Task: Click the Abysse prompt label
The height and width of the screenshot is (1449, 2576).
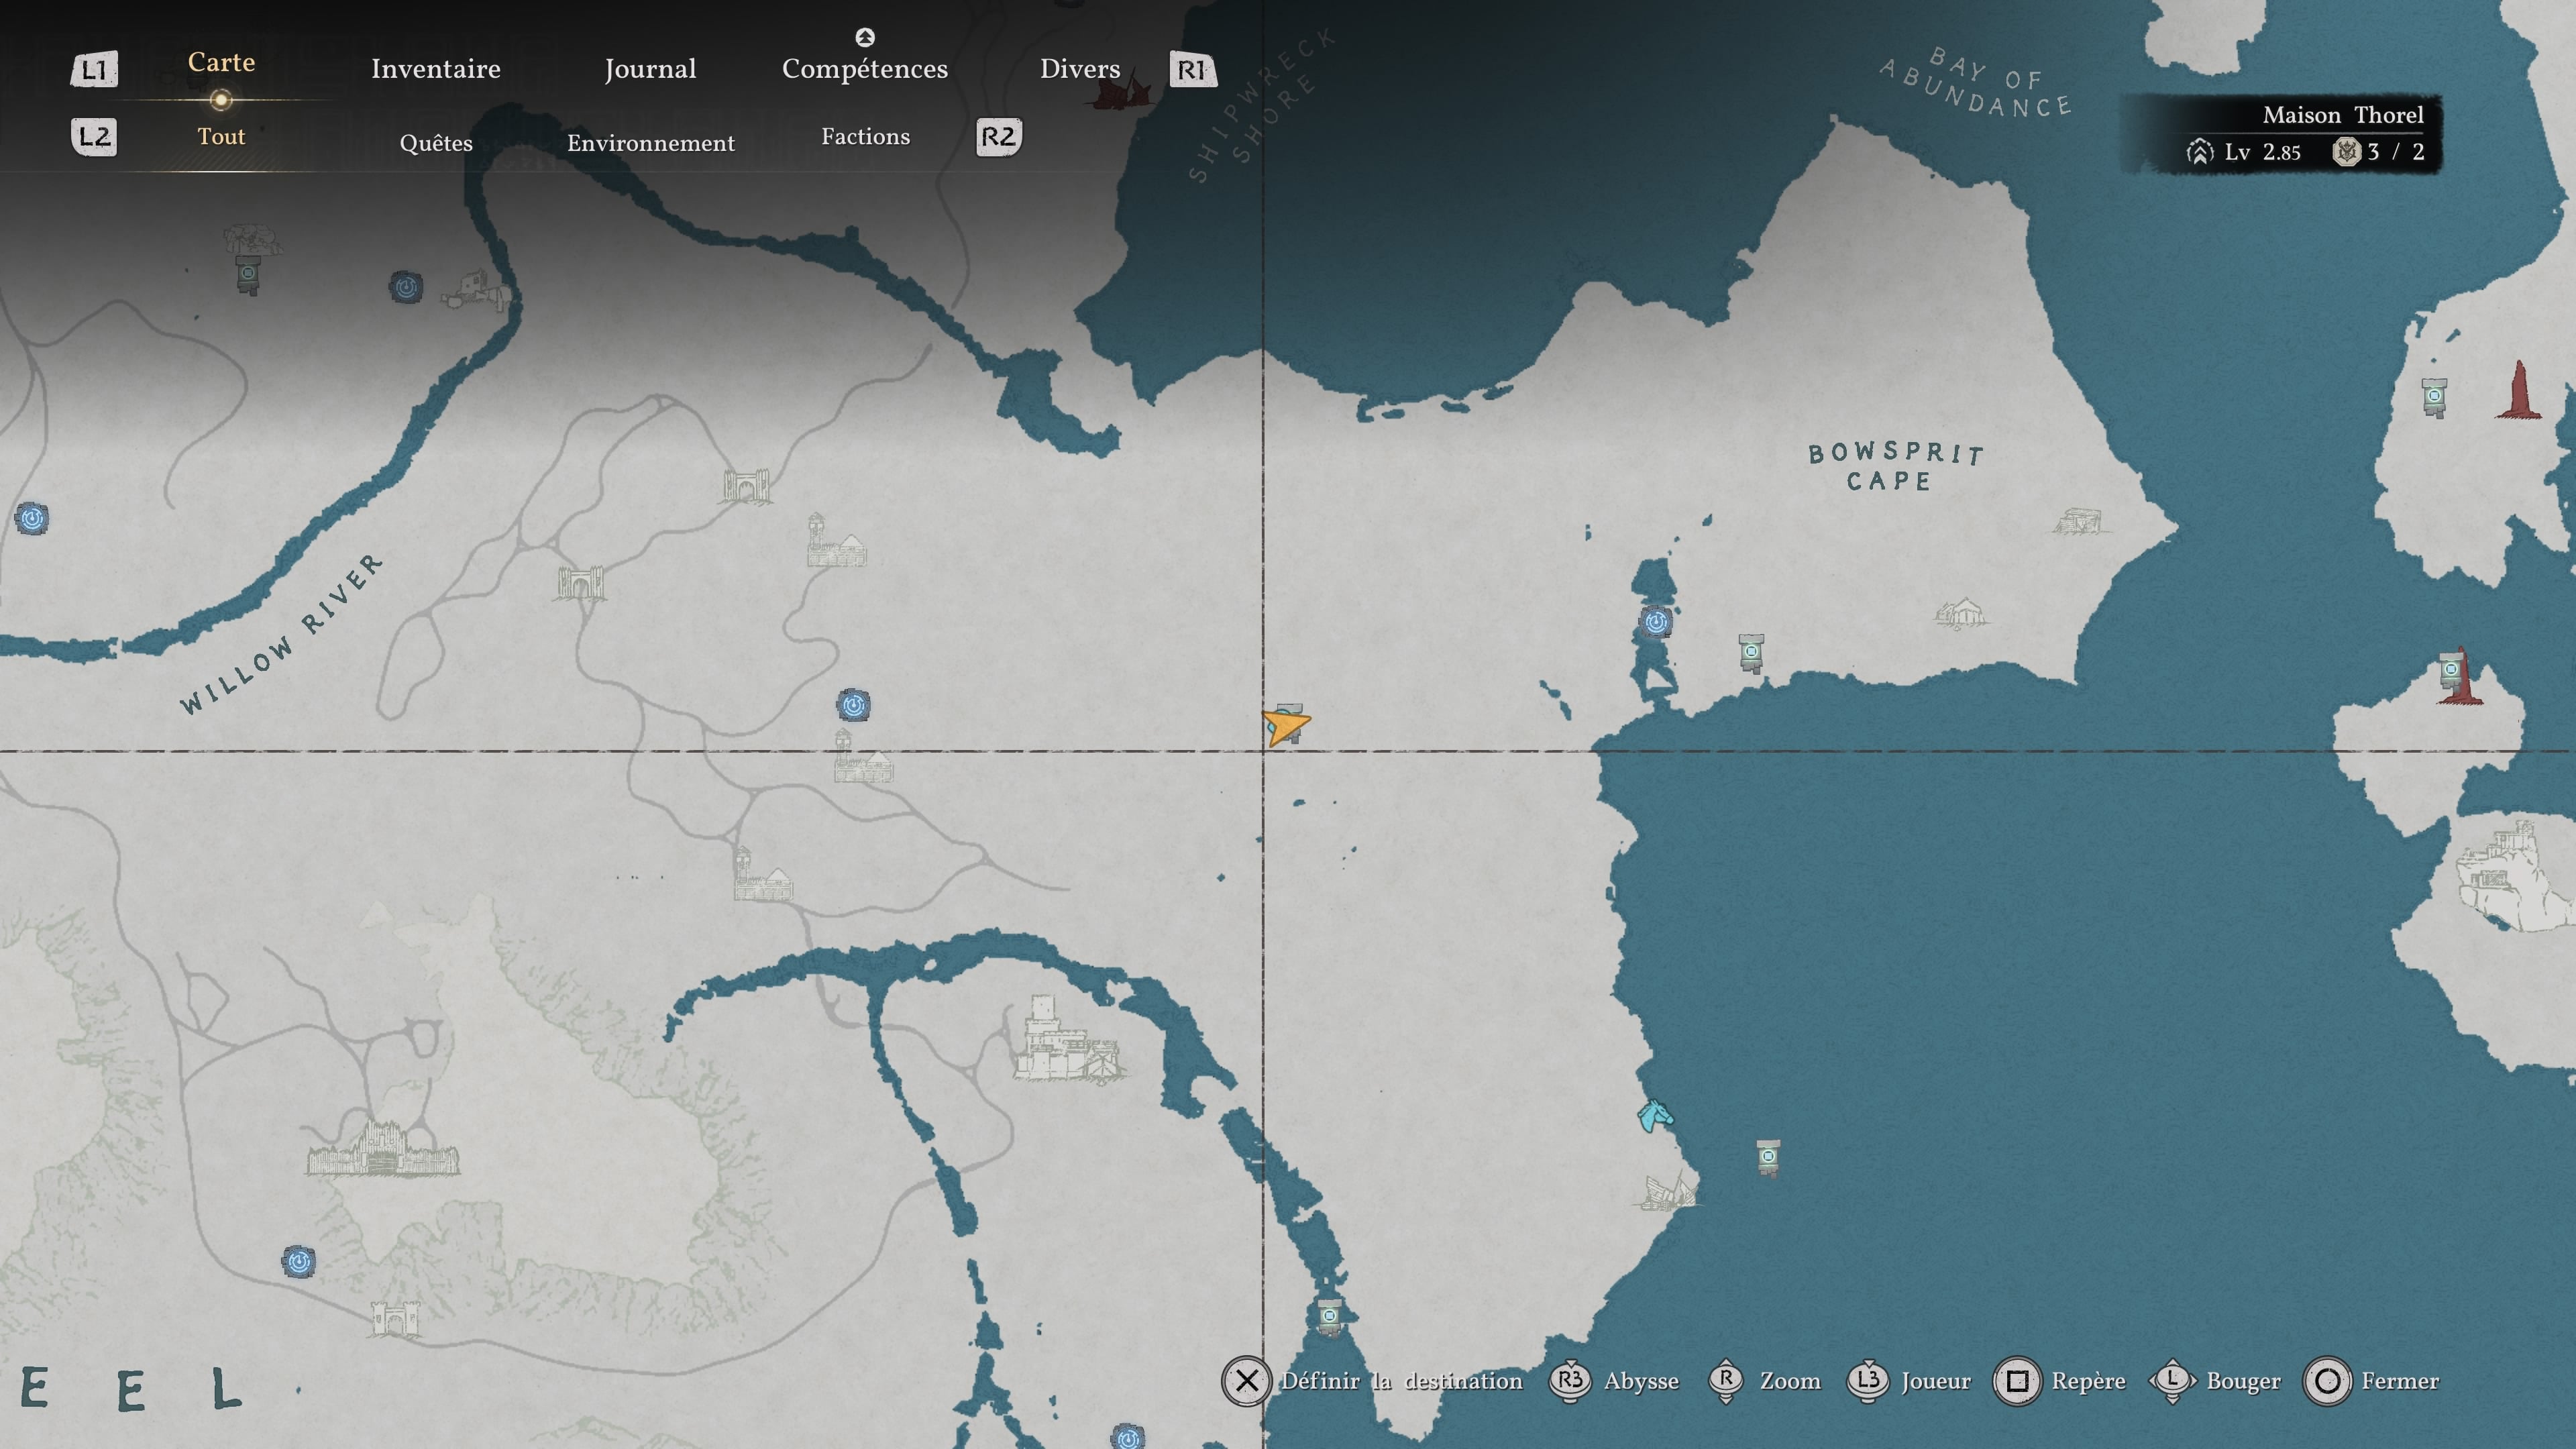Action: (x=1641, y=1382)
